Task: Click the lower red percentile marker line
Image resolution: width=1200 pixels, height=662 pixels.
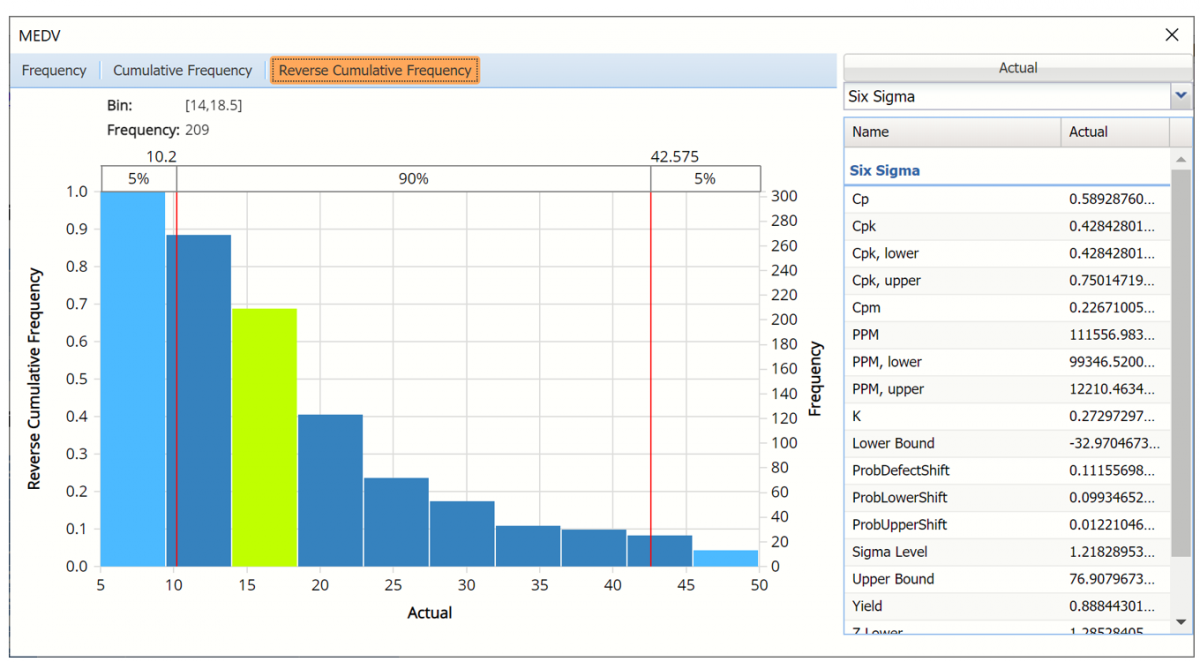Action: (x=176, y=380)
